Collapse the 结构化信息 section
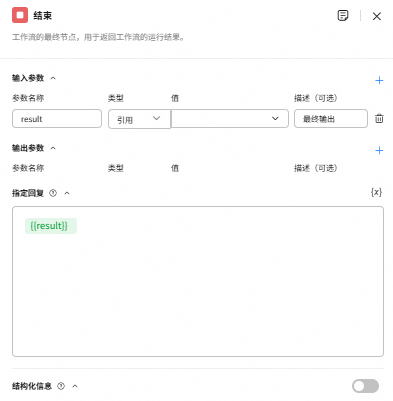 point(75,386)
